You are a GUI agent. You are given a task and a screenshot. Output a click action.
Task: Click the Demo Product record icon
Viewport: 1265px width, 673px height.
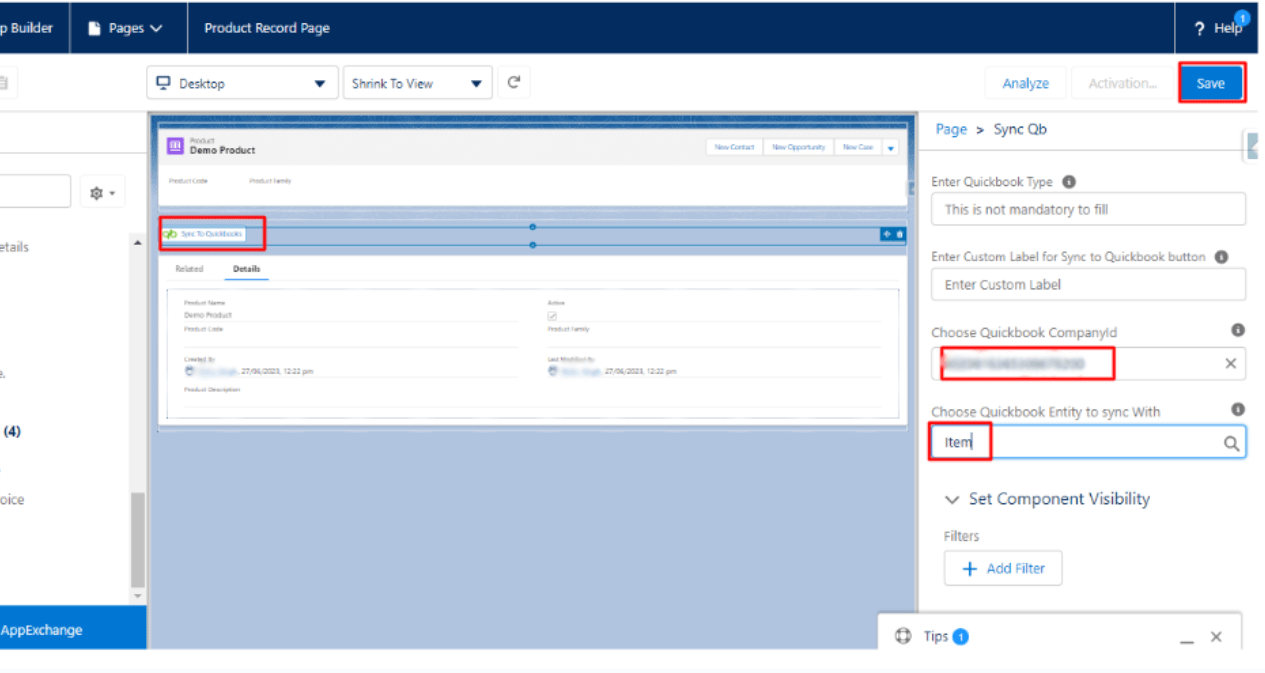[x=176, y=146]
